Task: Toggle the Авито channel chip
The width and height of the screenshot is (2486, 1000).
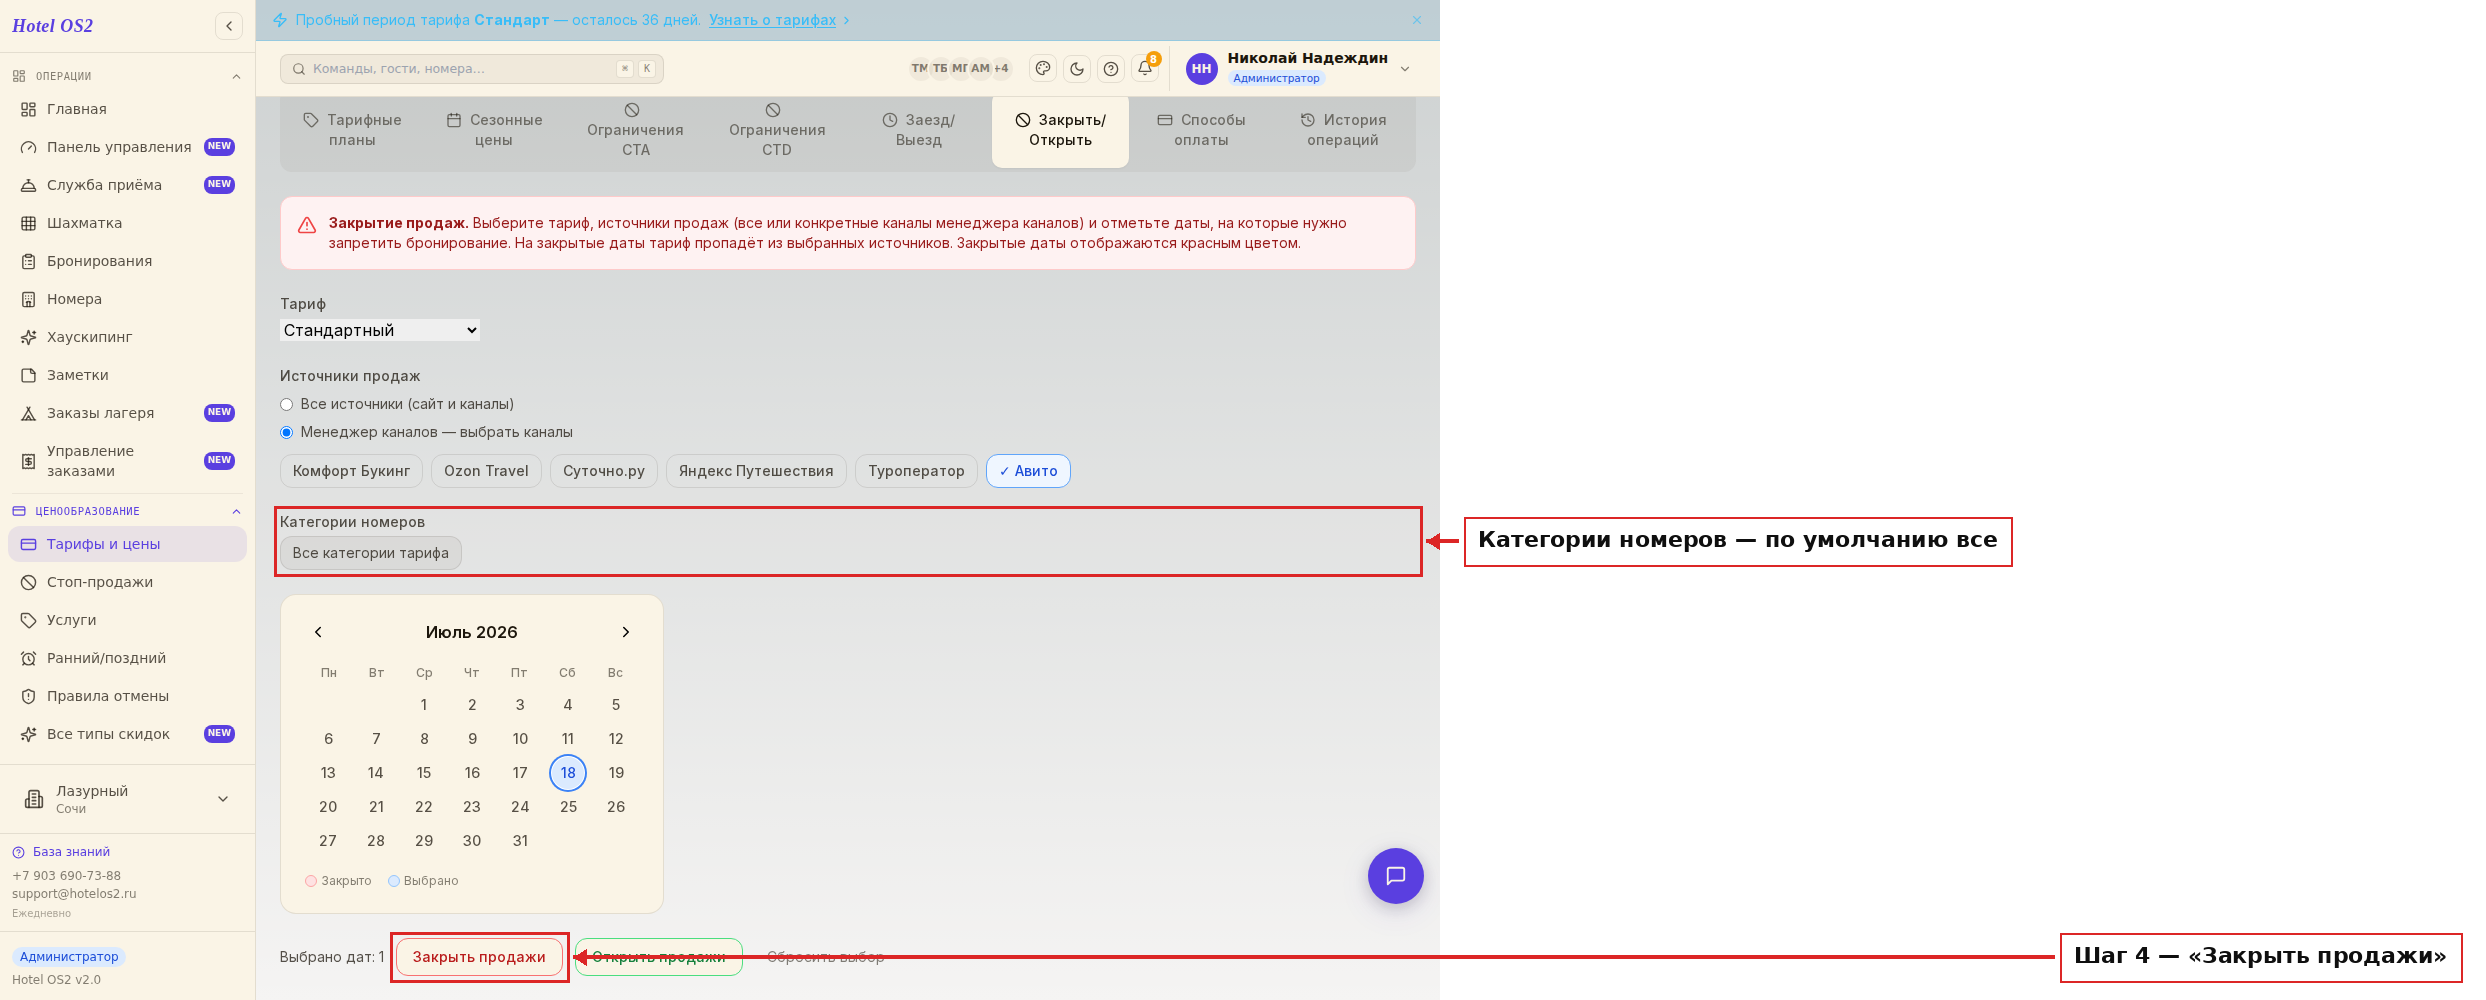Action: 1028,471
